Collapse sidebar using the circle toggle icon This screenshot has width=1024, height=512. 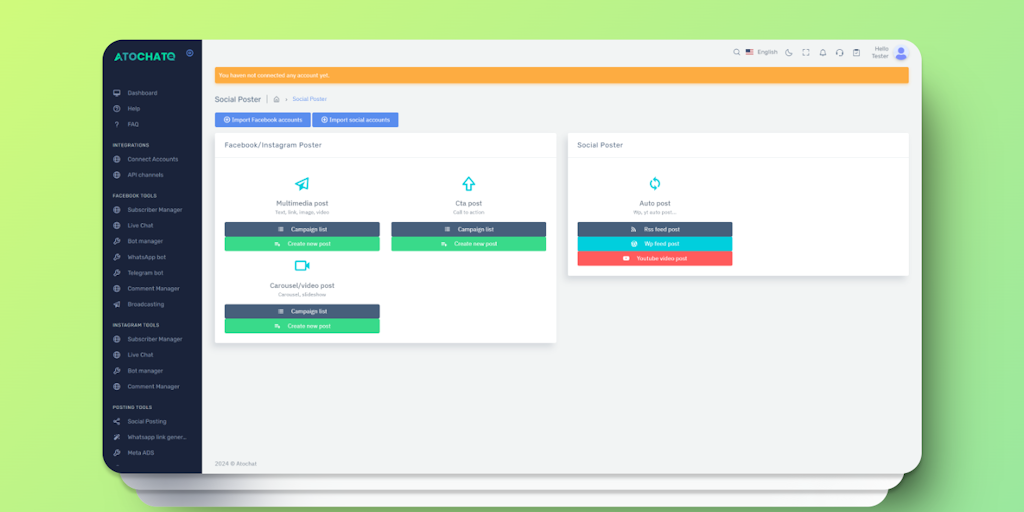(x=189, y=53)
